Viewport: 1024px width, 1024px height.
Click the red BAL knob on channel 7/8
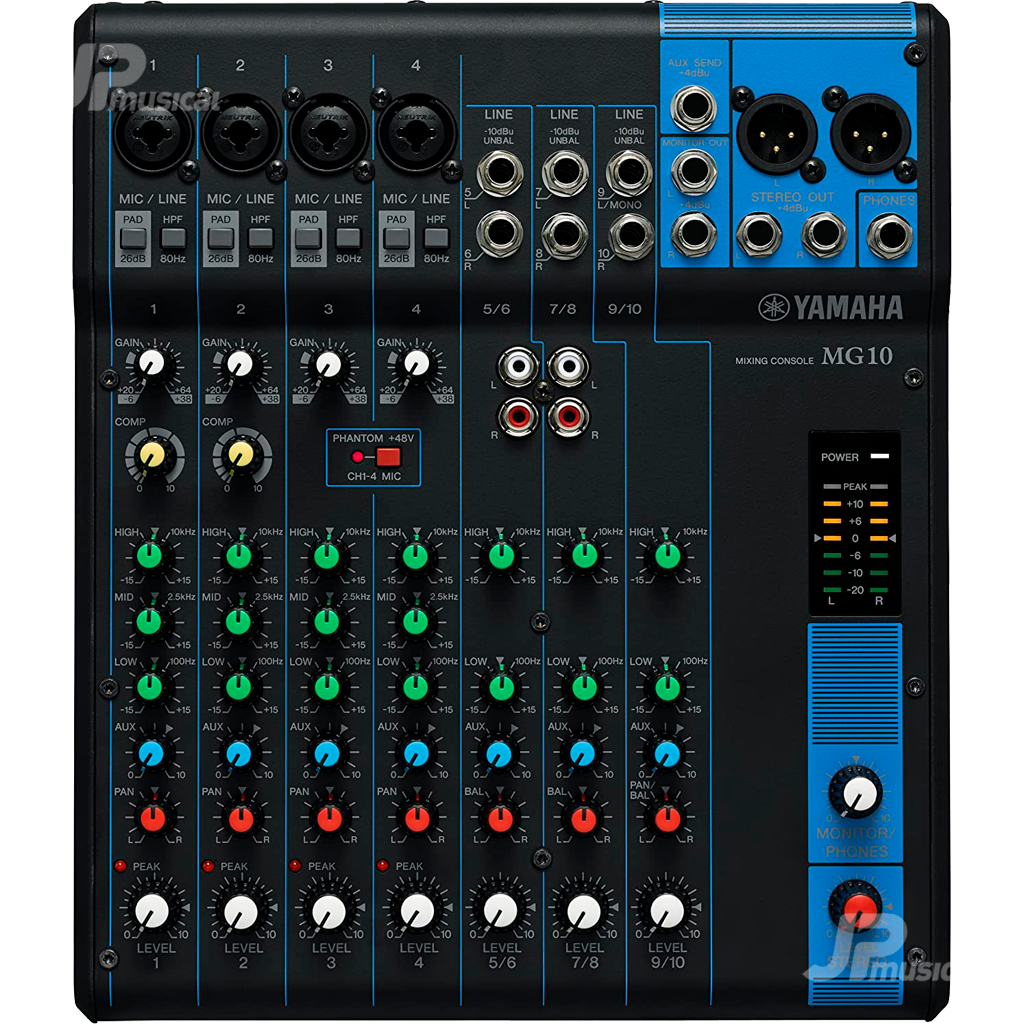[x=583, y=818]
